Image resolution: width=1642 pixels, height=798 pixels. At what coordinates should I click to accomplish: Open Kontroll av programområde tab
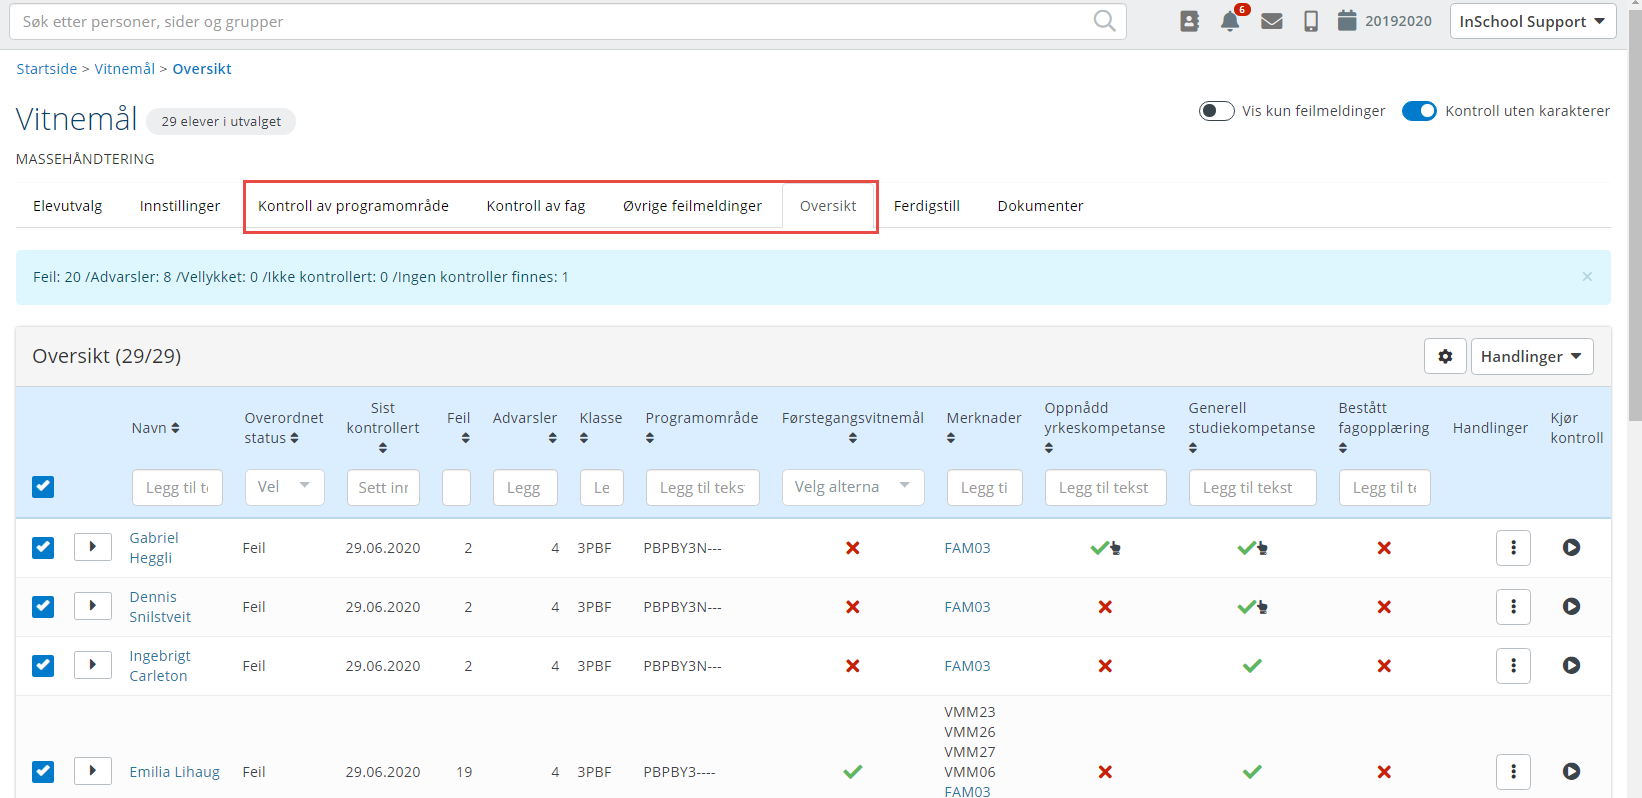[x=353, y=206]
